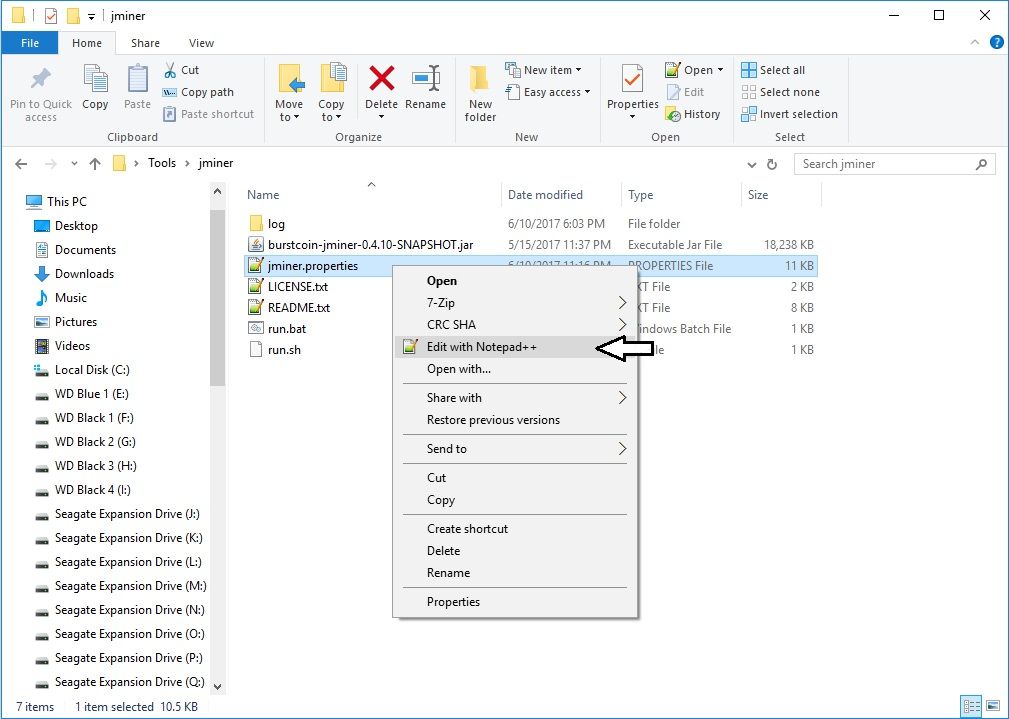The width and height of the screenshot is (1009, 719).
Task: Select the run.bat file icon
Action: [255, 328]
